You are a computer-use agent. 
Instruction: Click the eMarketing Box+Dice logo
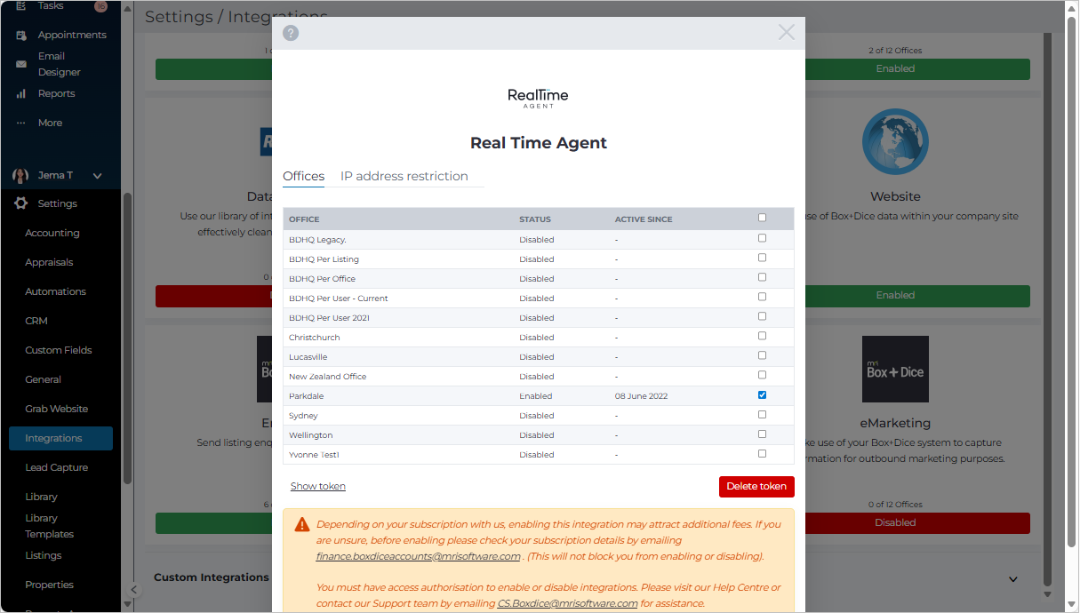895,369
